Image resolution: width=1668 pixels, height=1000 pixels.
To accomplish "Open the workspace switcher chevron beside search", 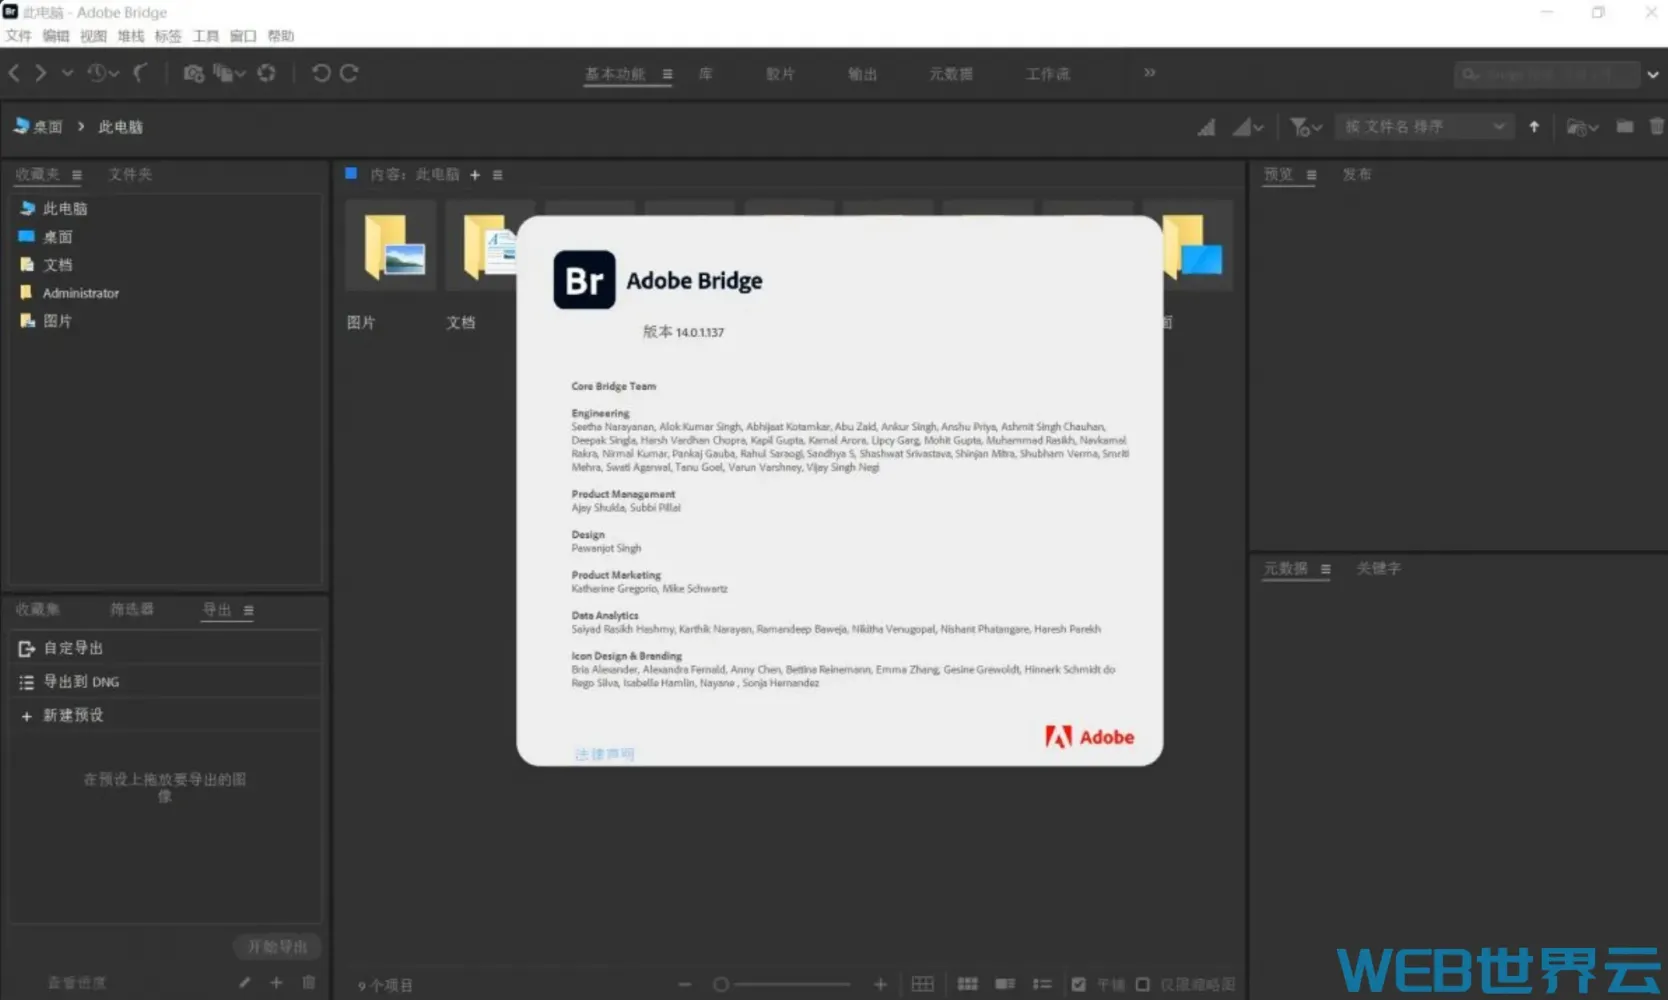I will point(1653,74).
